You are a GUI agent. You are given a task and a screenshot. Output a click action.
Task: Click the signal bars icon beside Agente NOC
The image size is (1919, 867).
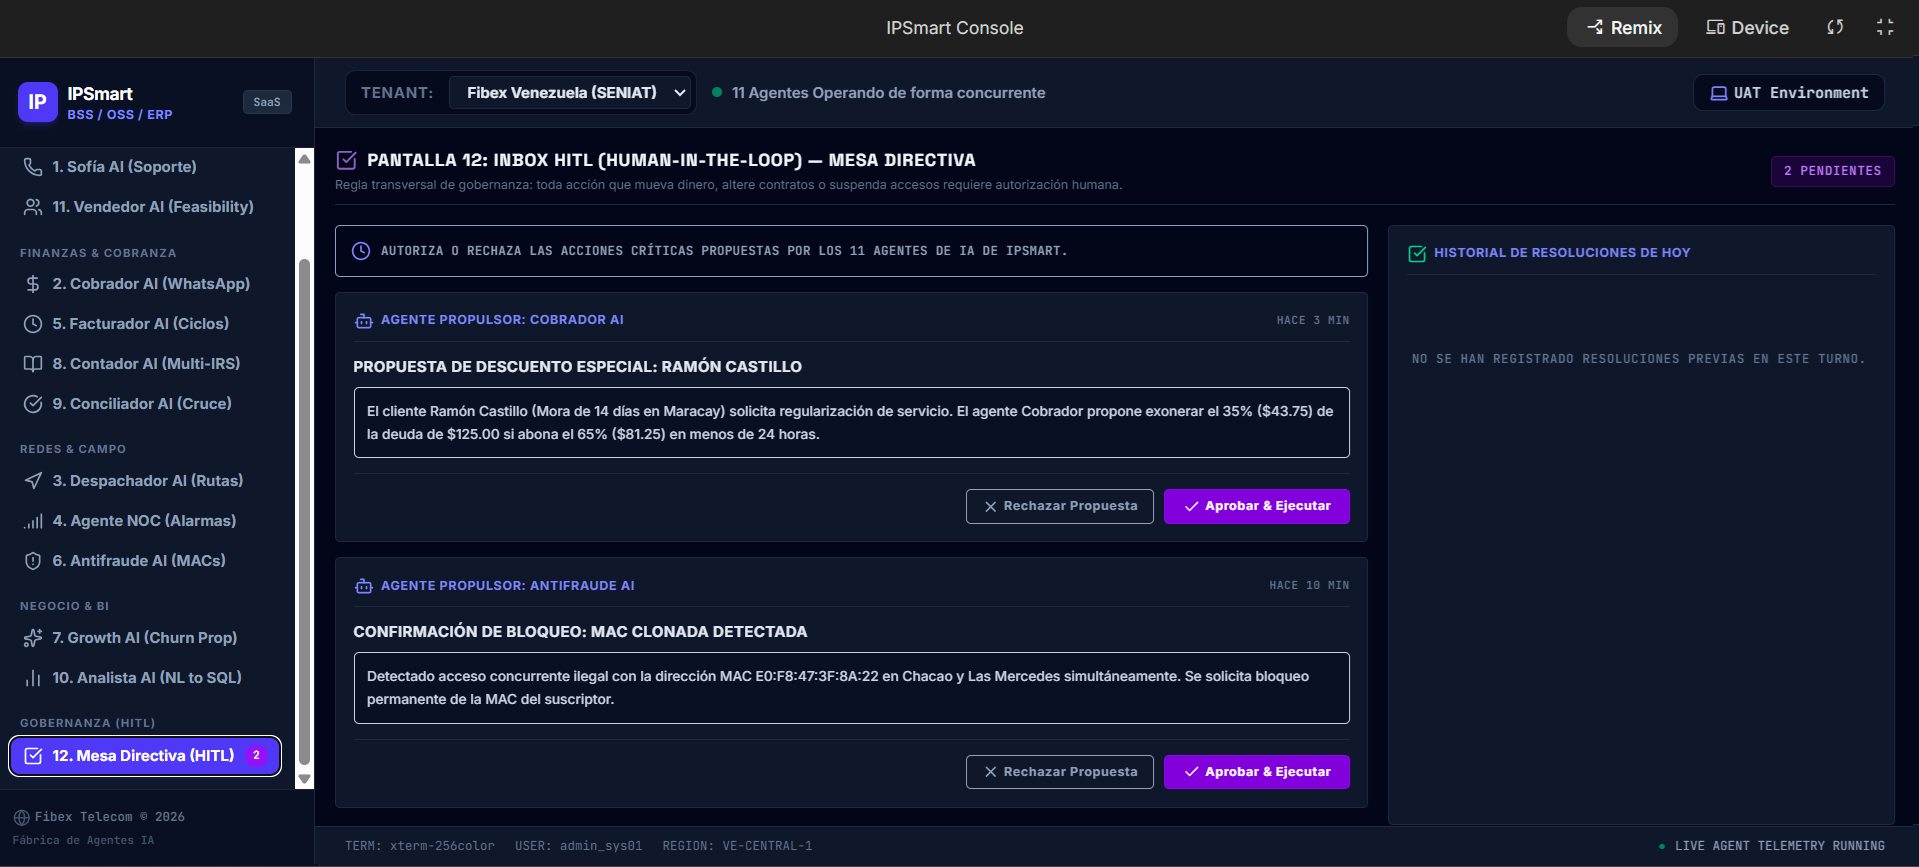[x=33, y=521]
